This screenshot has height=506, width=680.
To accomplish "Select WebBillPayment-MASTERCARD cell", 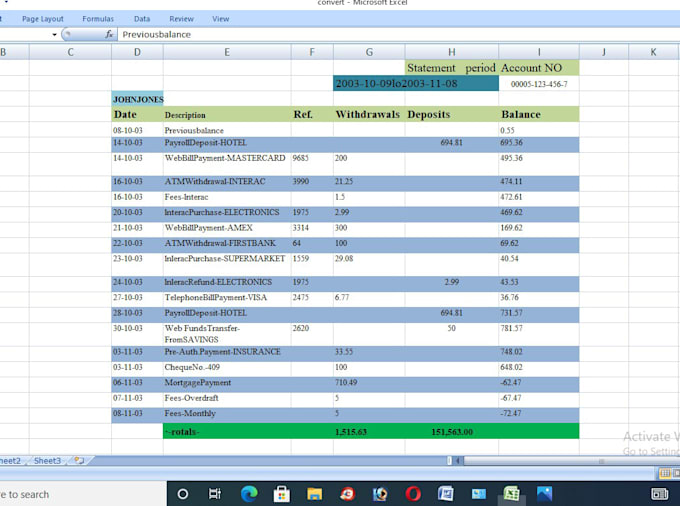I will (227, 163).
